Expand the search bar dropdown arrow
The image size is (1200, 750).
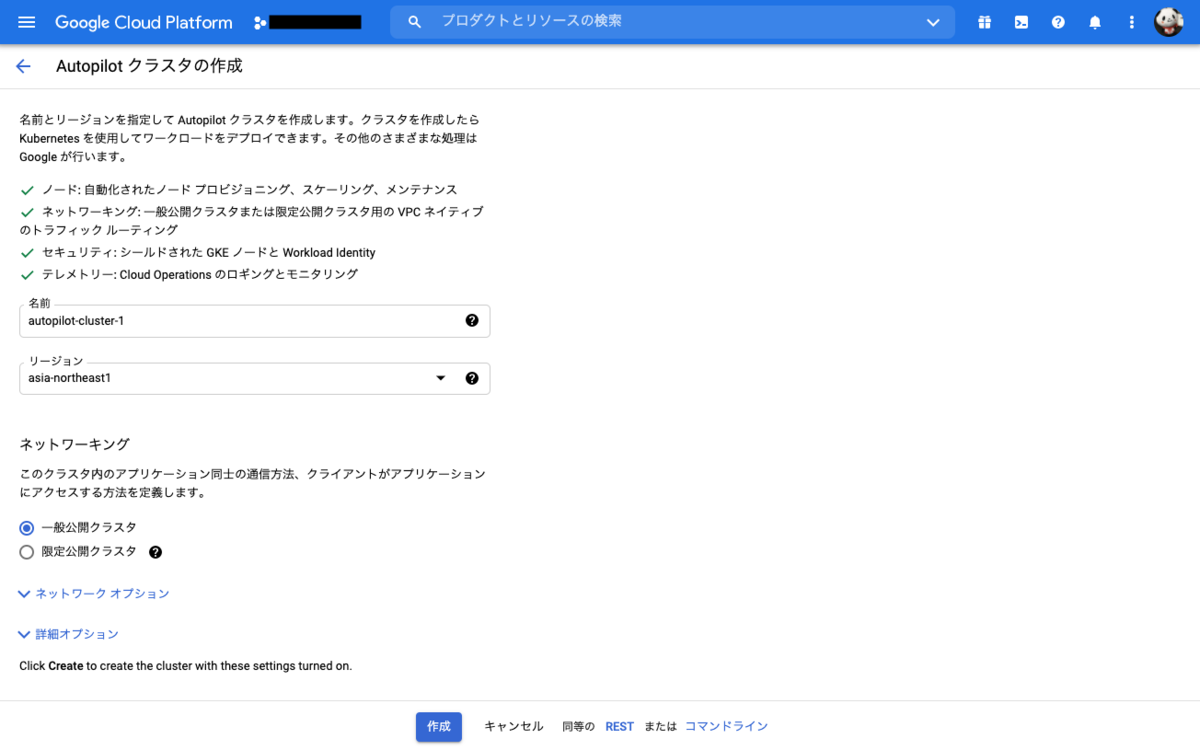(933, 22)
